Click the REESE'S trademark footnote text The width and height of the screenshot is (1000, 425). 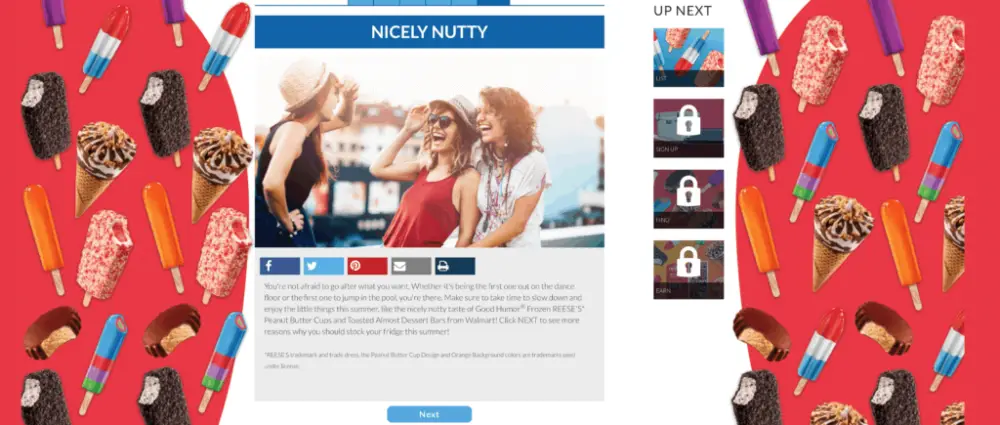(419, 361)
